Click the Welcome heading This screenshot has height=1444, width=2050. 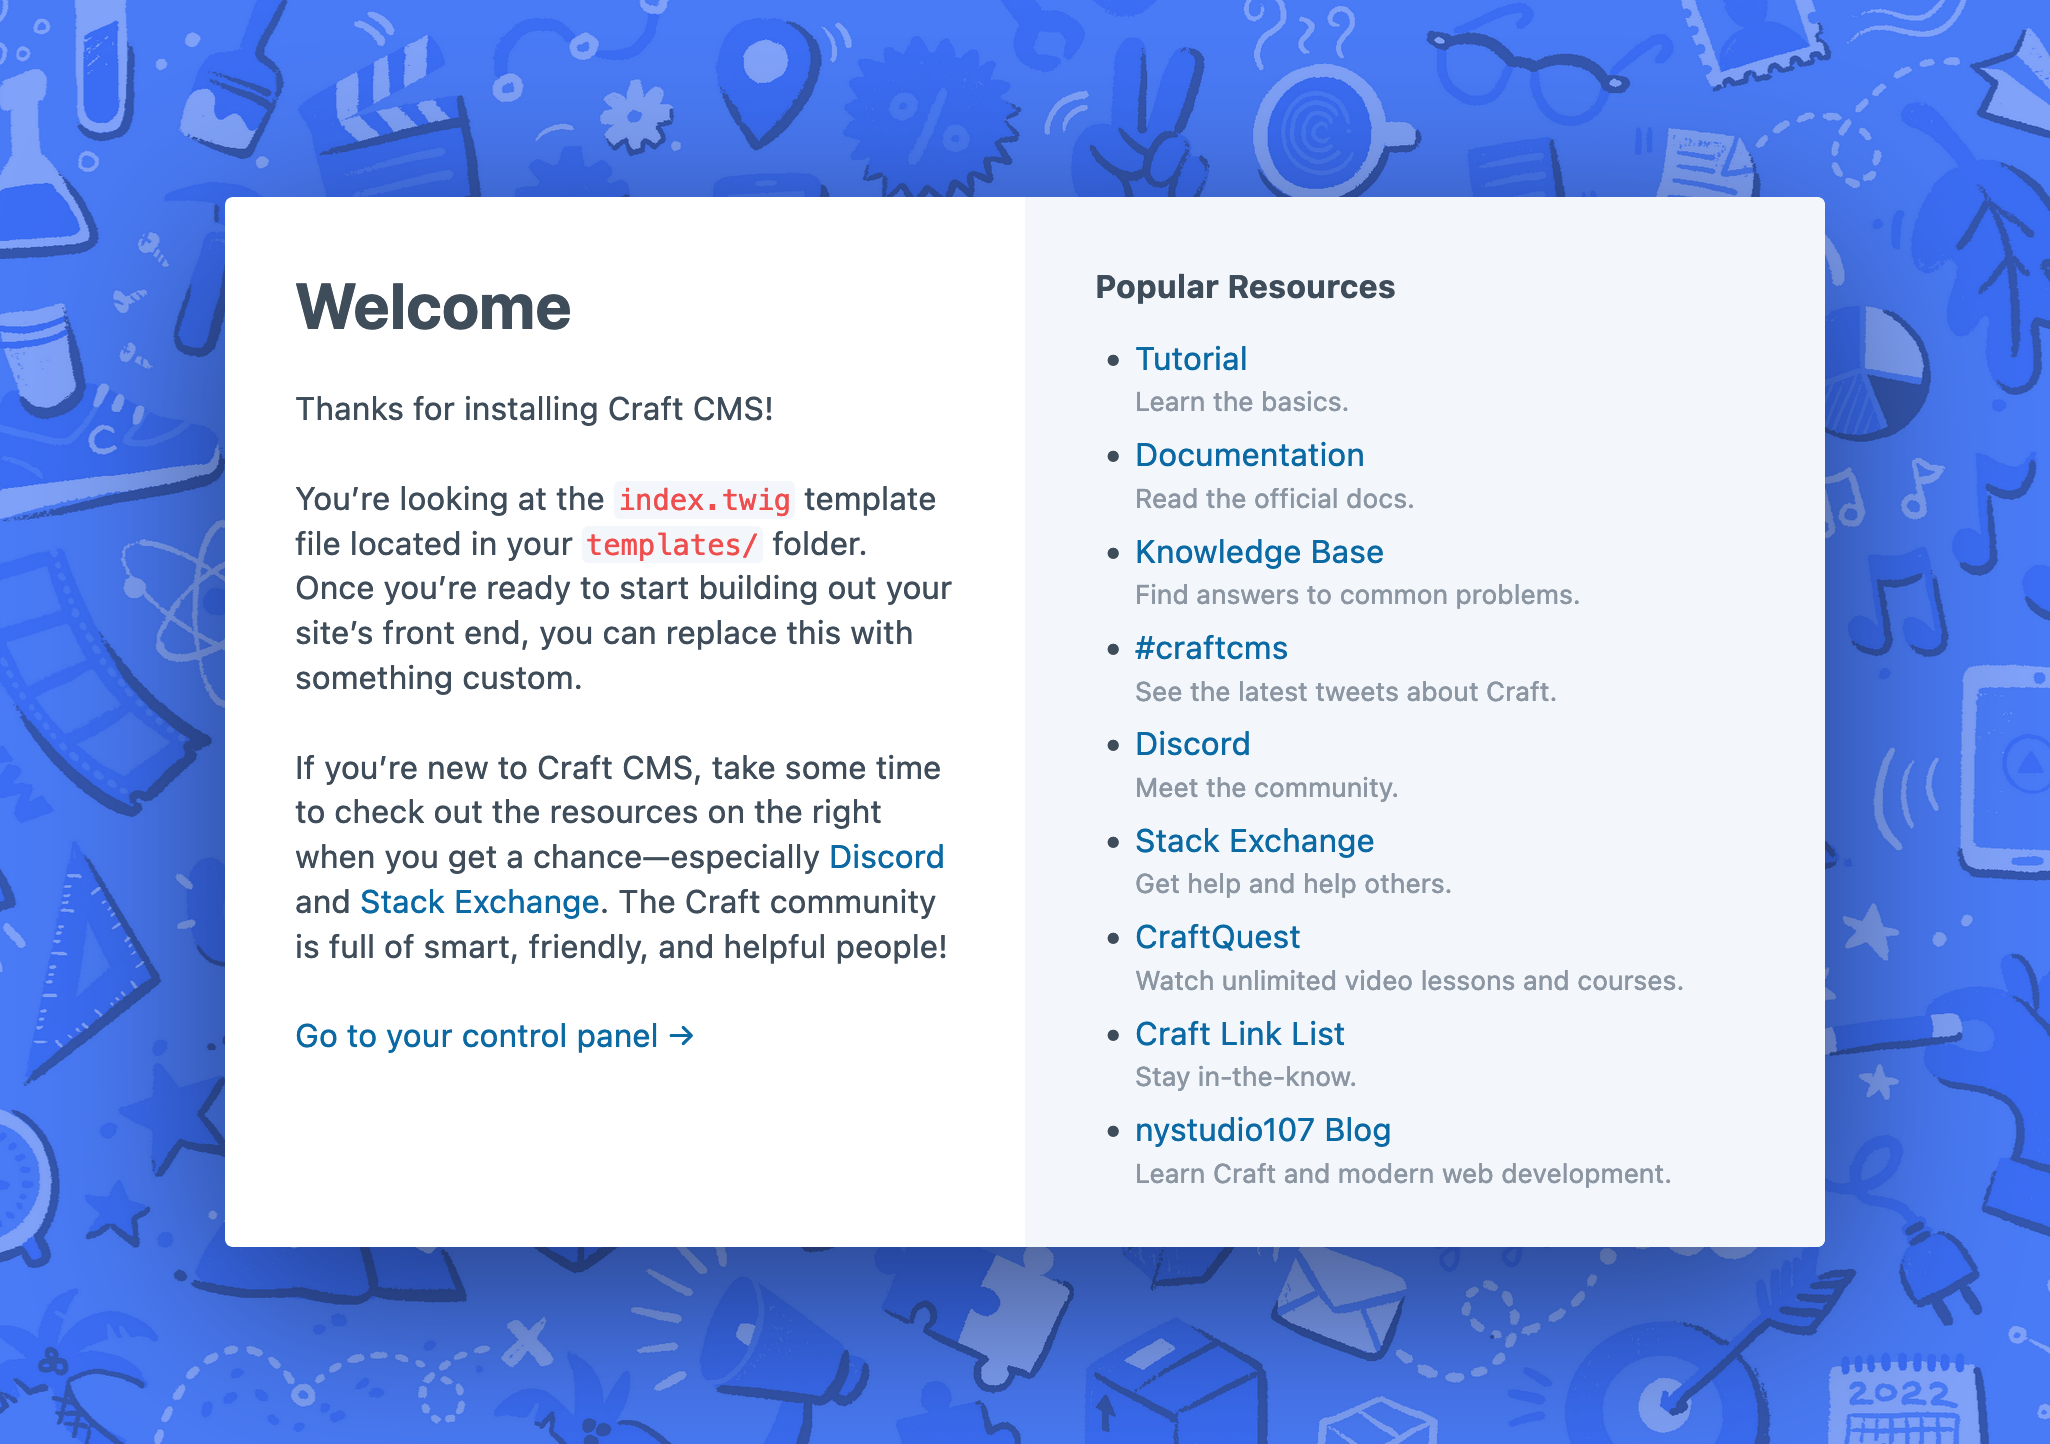433,308
